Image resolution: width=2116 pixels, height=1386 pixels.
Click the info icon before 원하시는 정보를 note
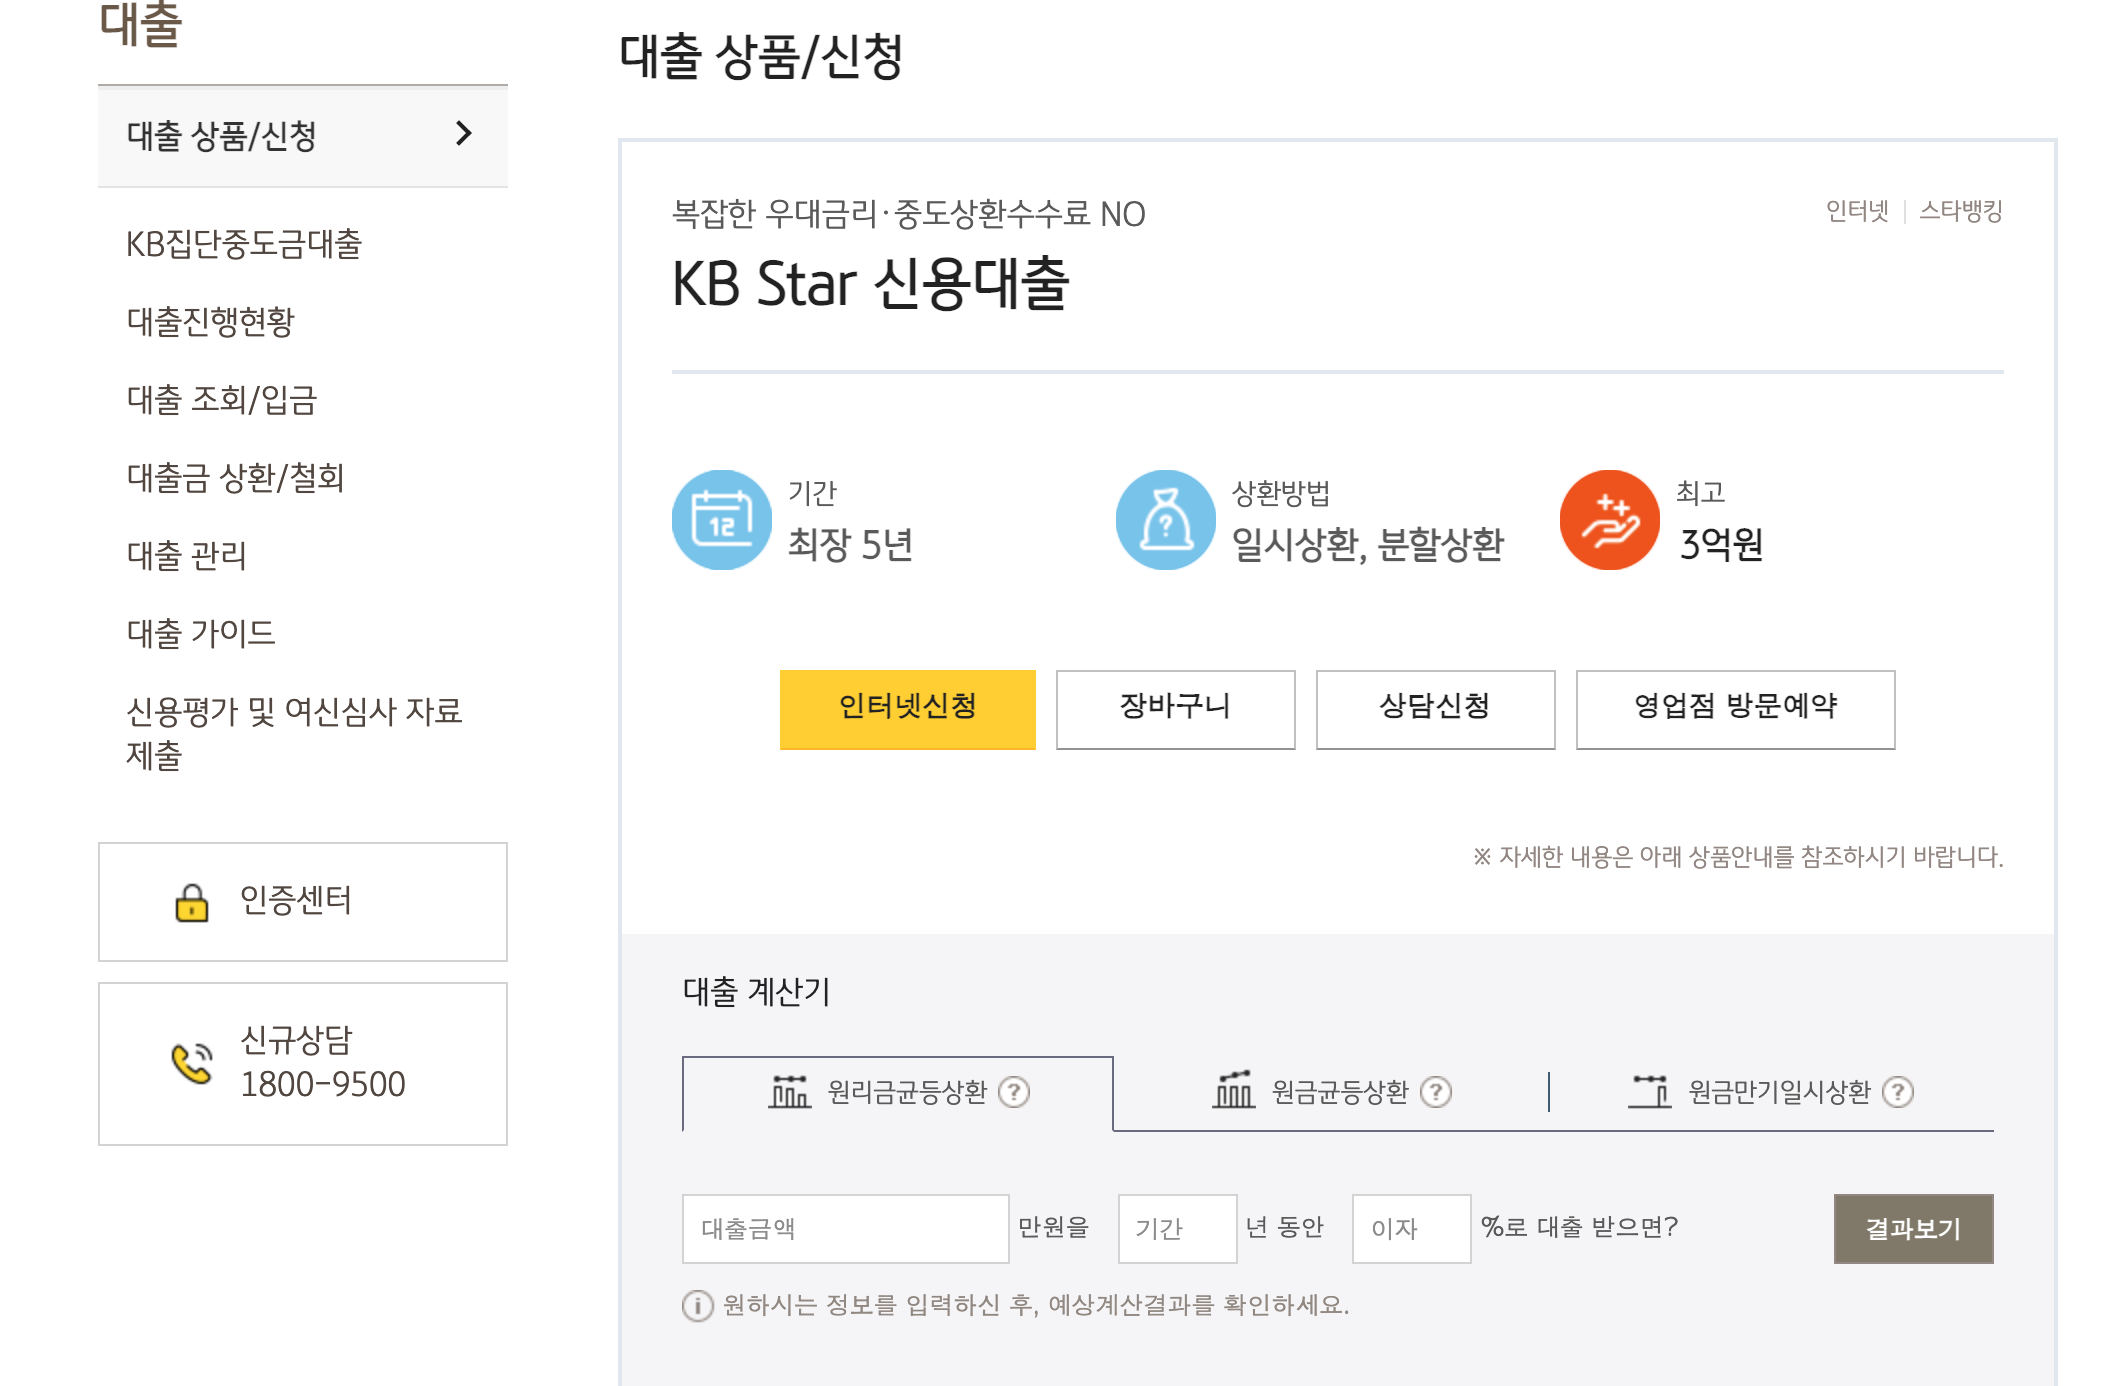click(697, 1306)
